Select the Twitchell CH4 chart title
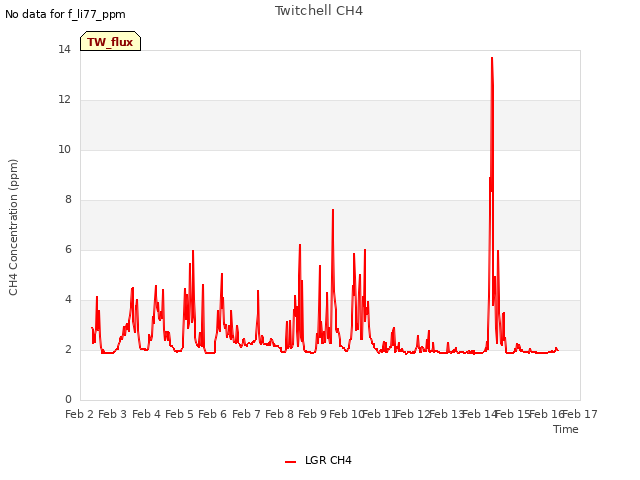This screenshot has height=480, width=640. pyautogui.click(x=319, y=11)
